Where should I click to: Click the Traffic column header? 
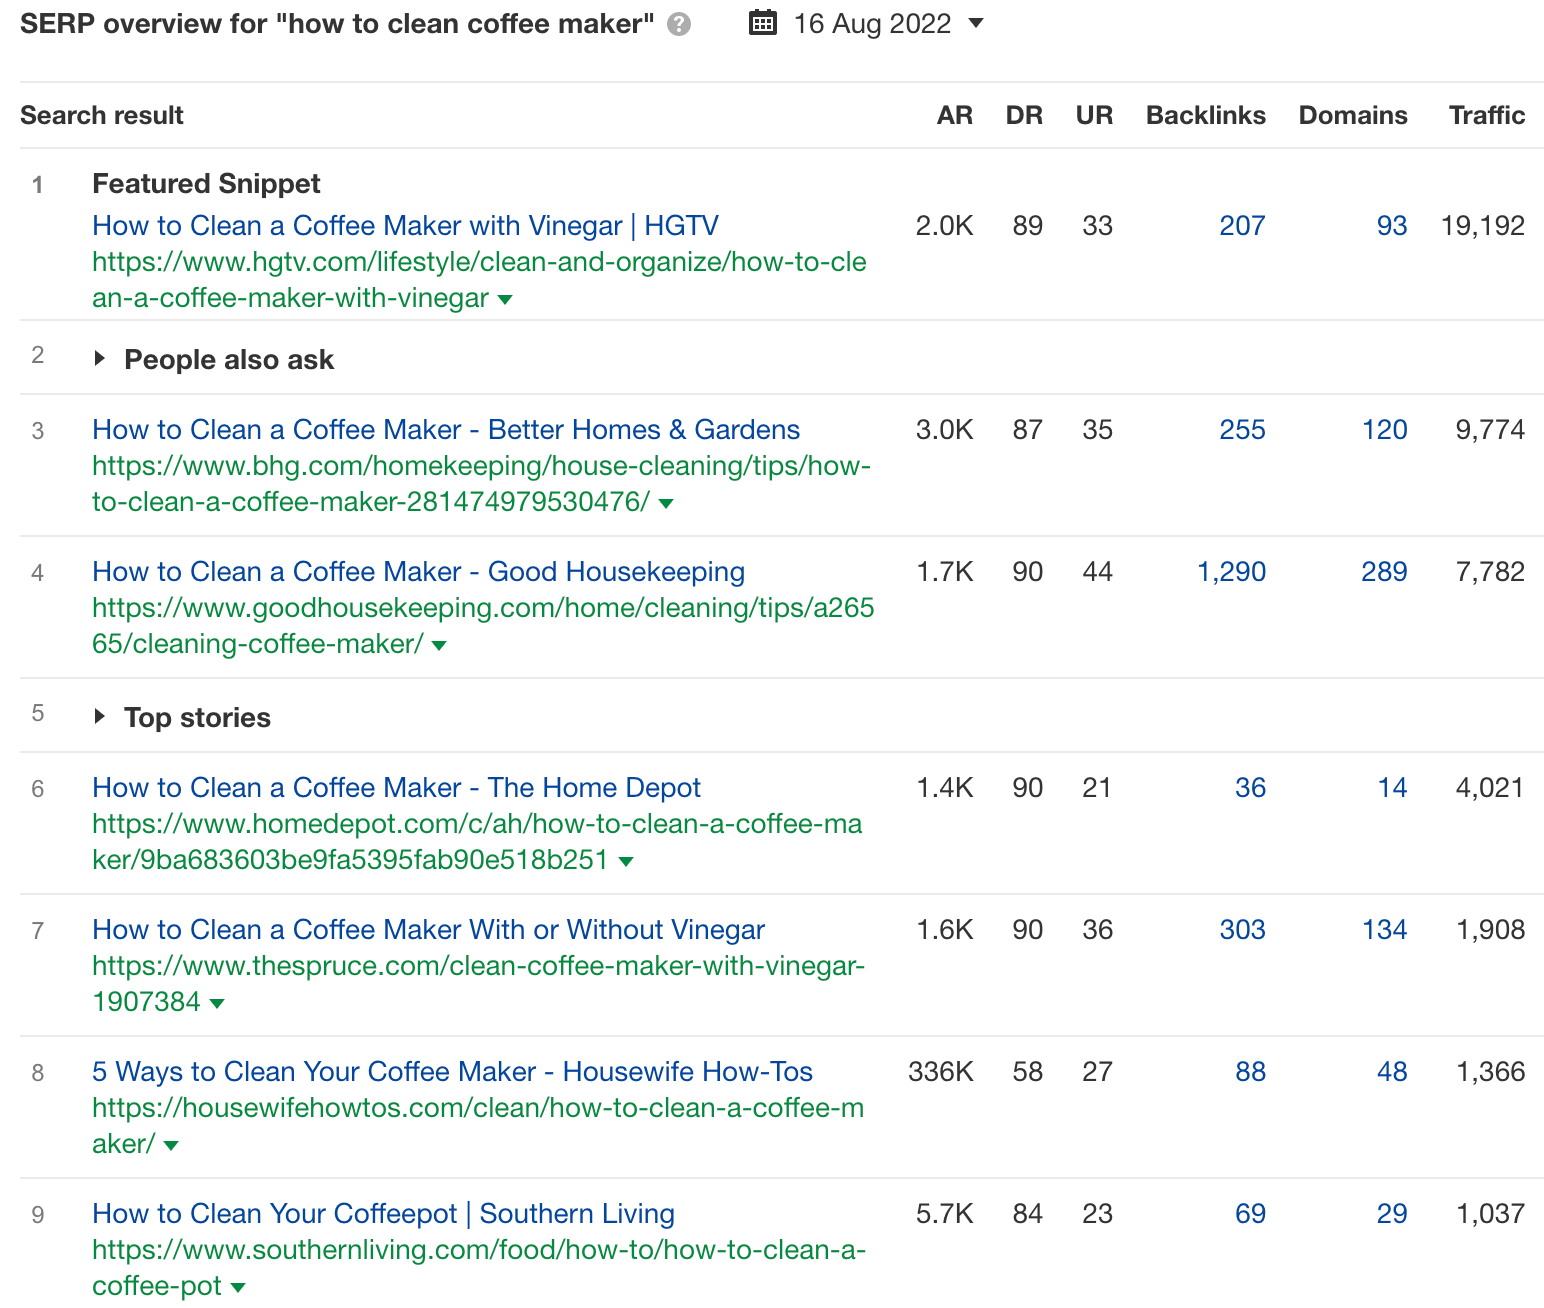click(1487, 115)
